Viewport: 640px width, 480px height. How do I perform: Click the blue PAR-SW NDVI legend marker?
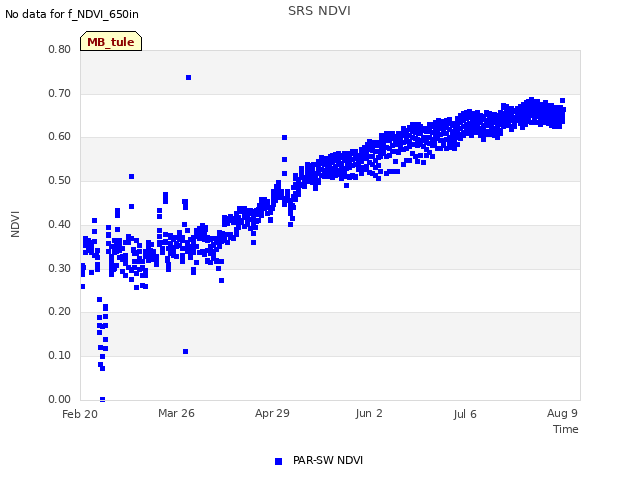tap(278, 461)
